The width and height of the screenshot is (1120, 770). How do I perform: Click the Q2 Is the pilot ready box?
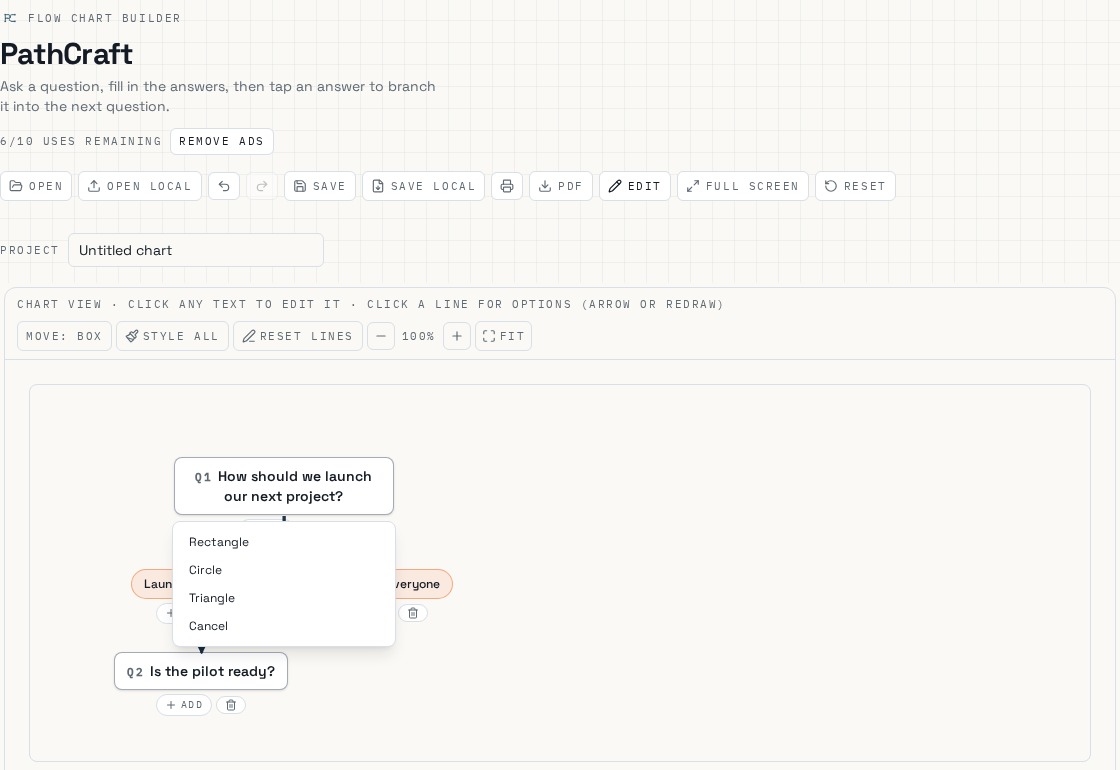[x=201, y=671]
